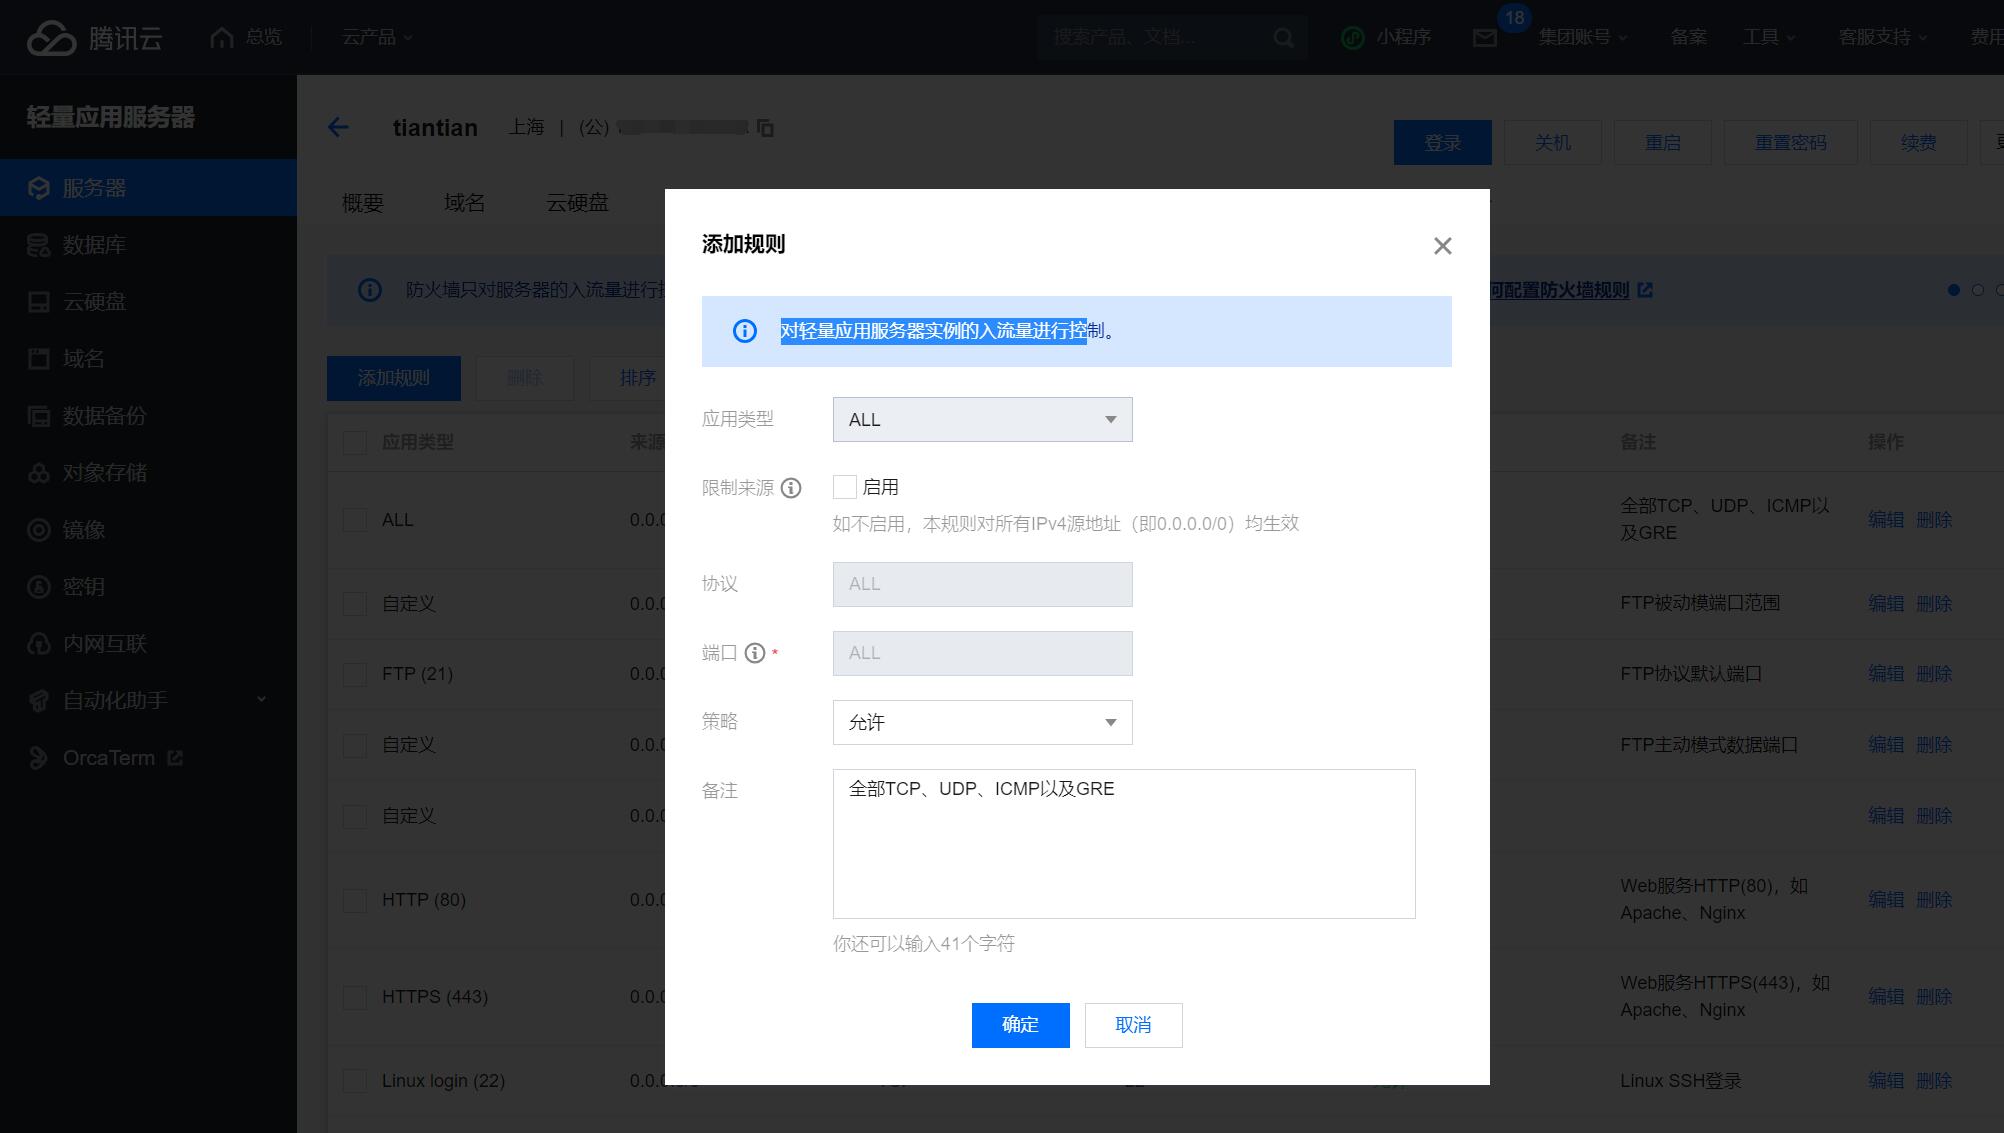Go back using the arrow icon
The width and height of the screenshot is (2004, 1133).
(339, 127)
